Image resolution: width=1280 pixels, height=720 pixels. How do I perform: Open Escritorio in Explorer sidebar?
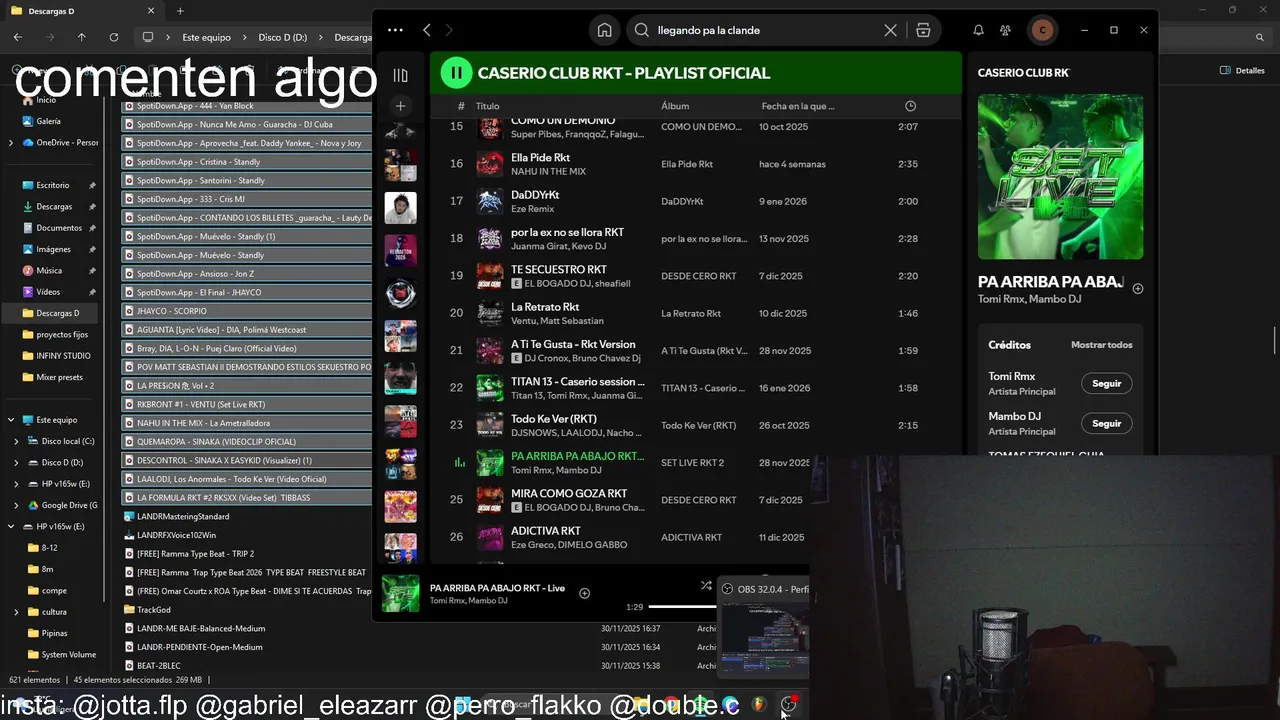tap(52, 185)
